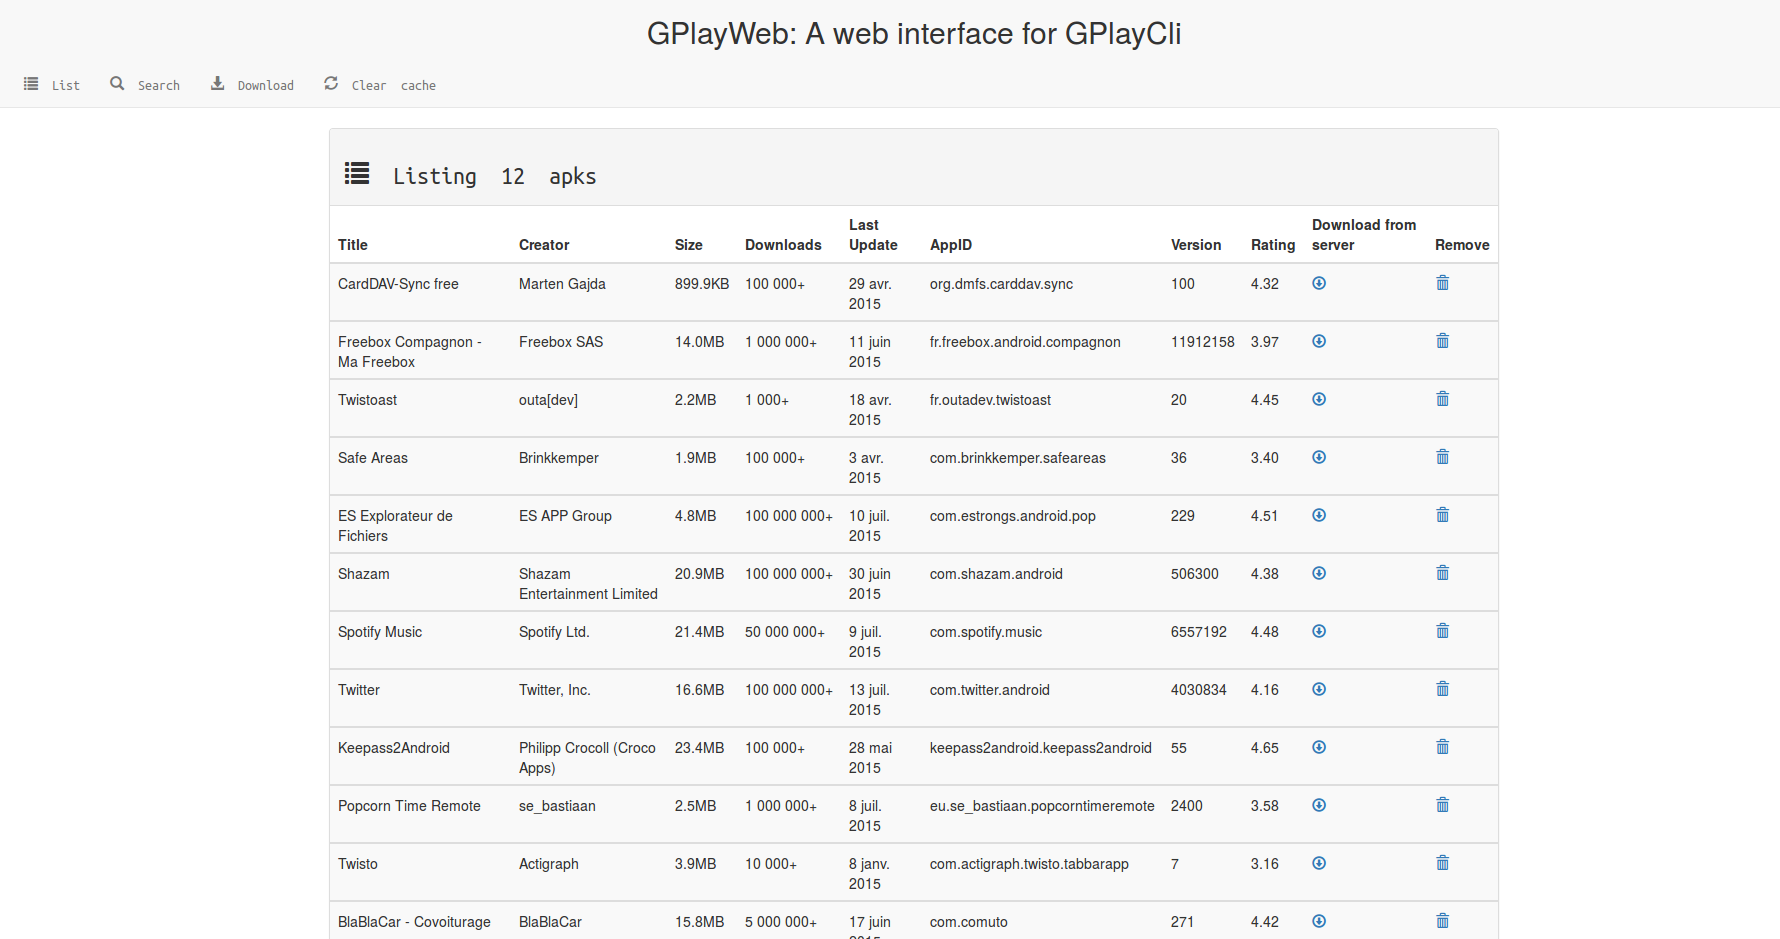The image size is (1780, 939).
Task: Download Twistoast from server
Action: [1319, 399]
